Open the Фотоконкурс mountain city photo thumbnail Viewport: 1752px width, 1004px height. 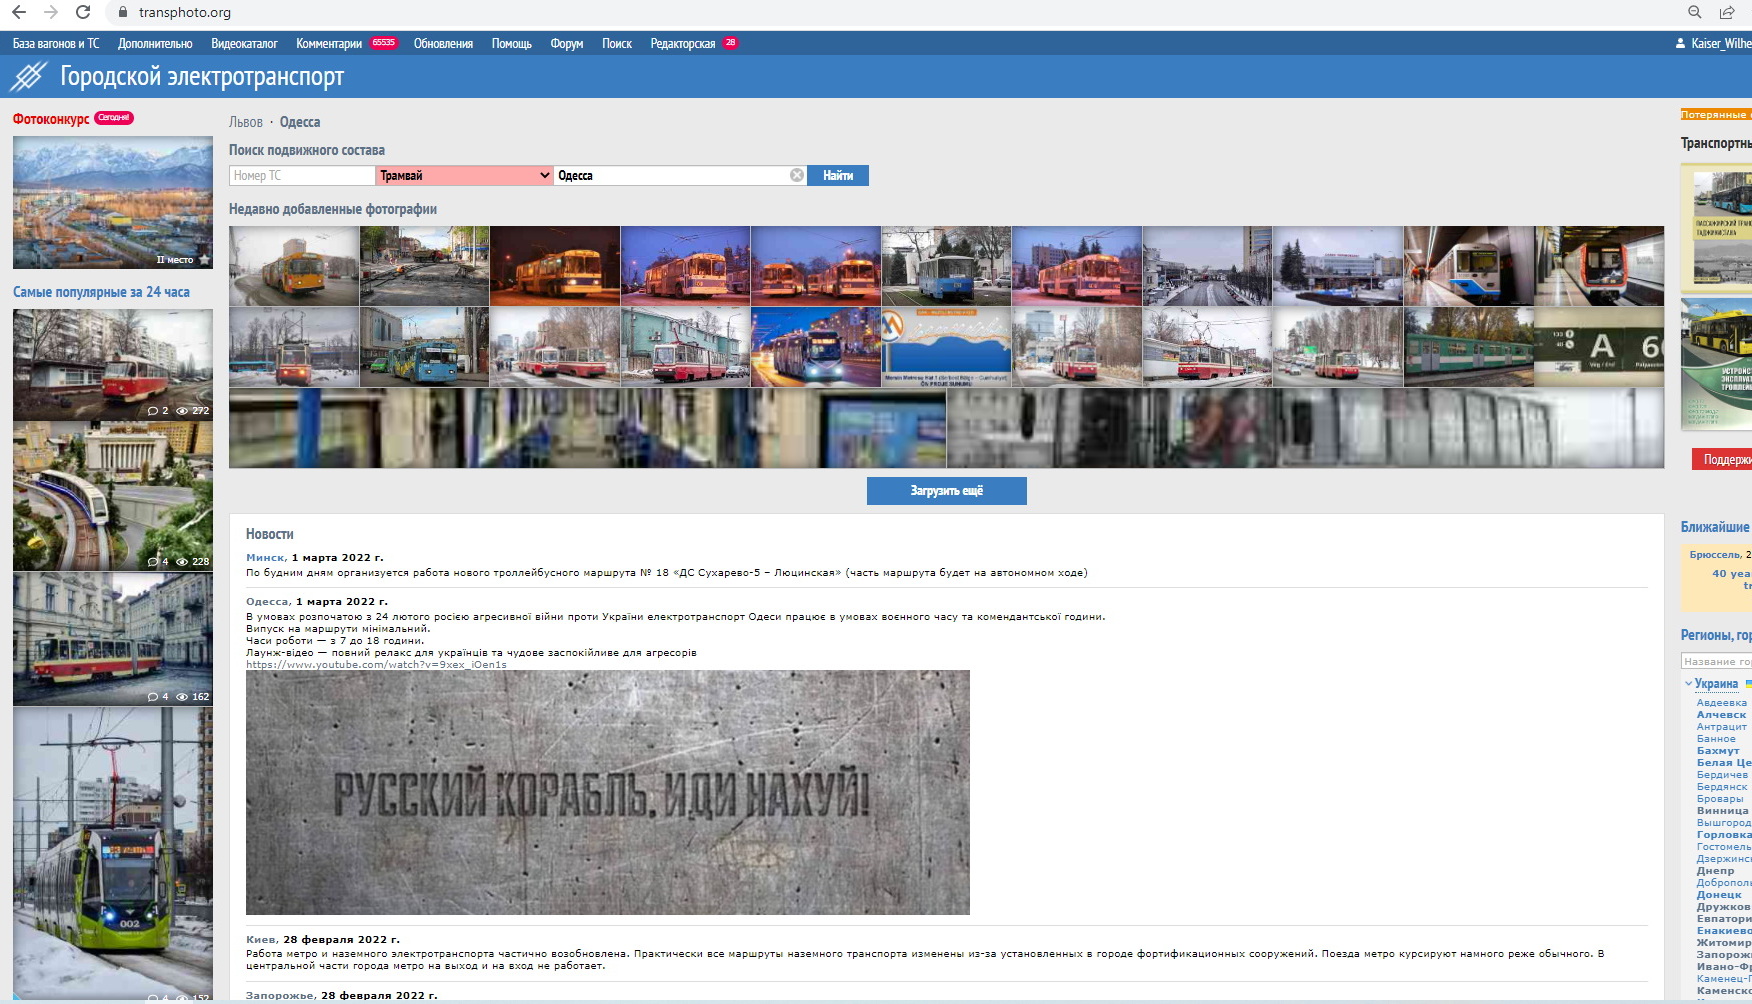pyautogui.click(x=112, y=202)
